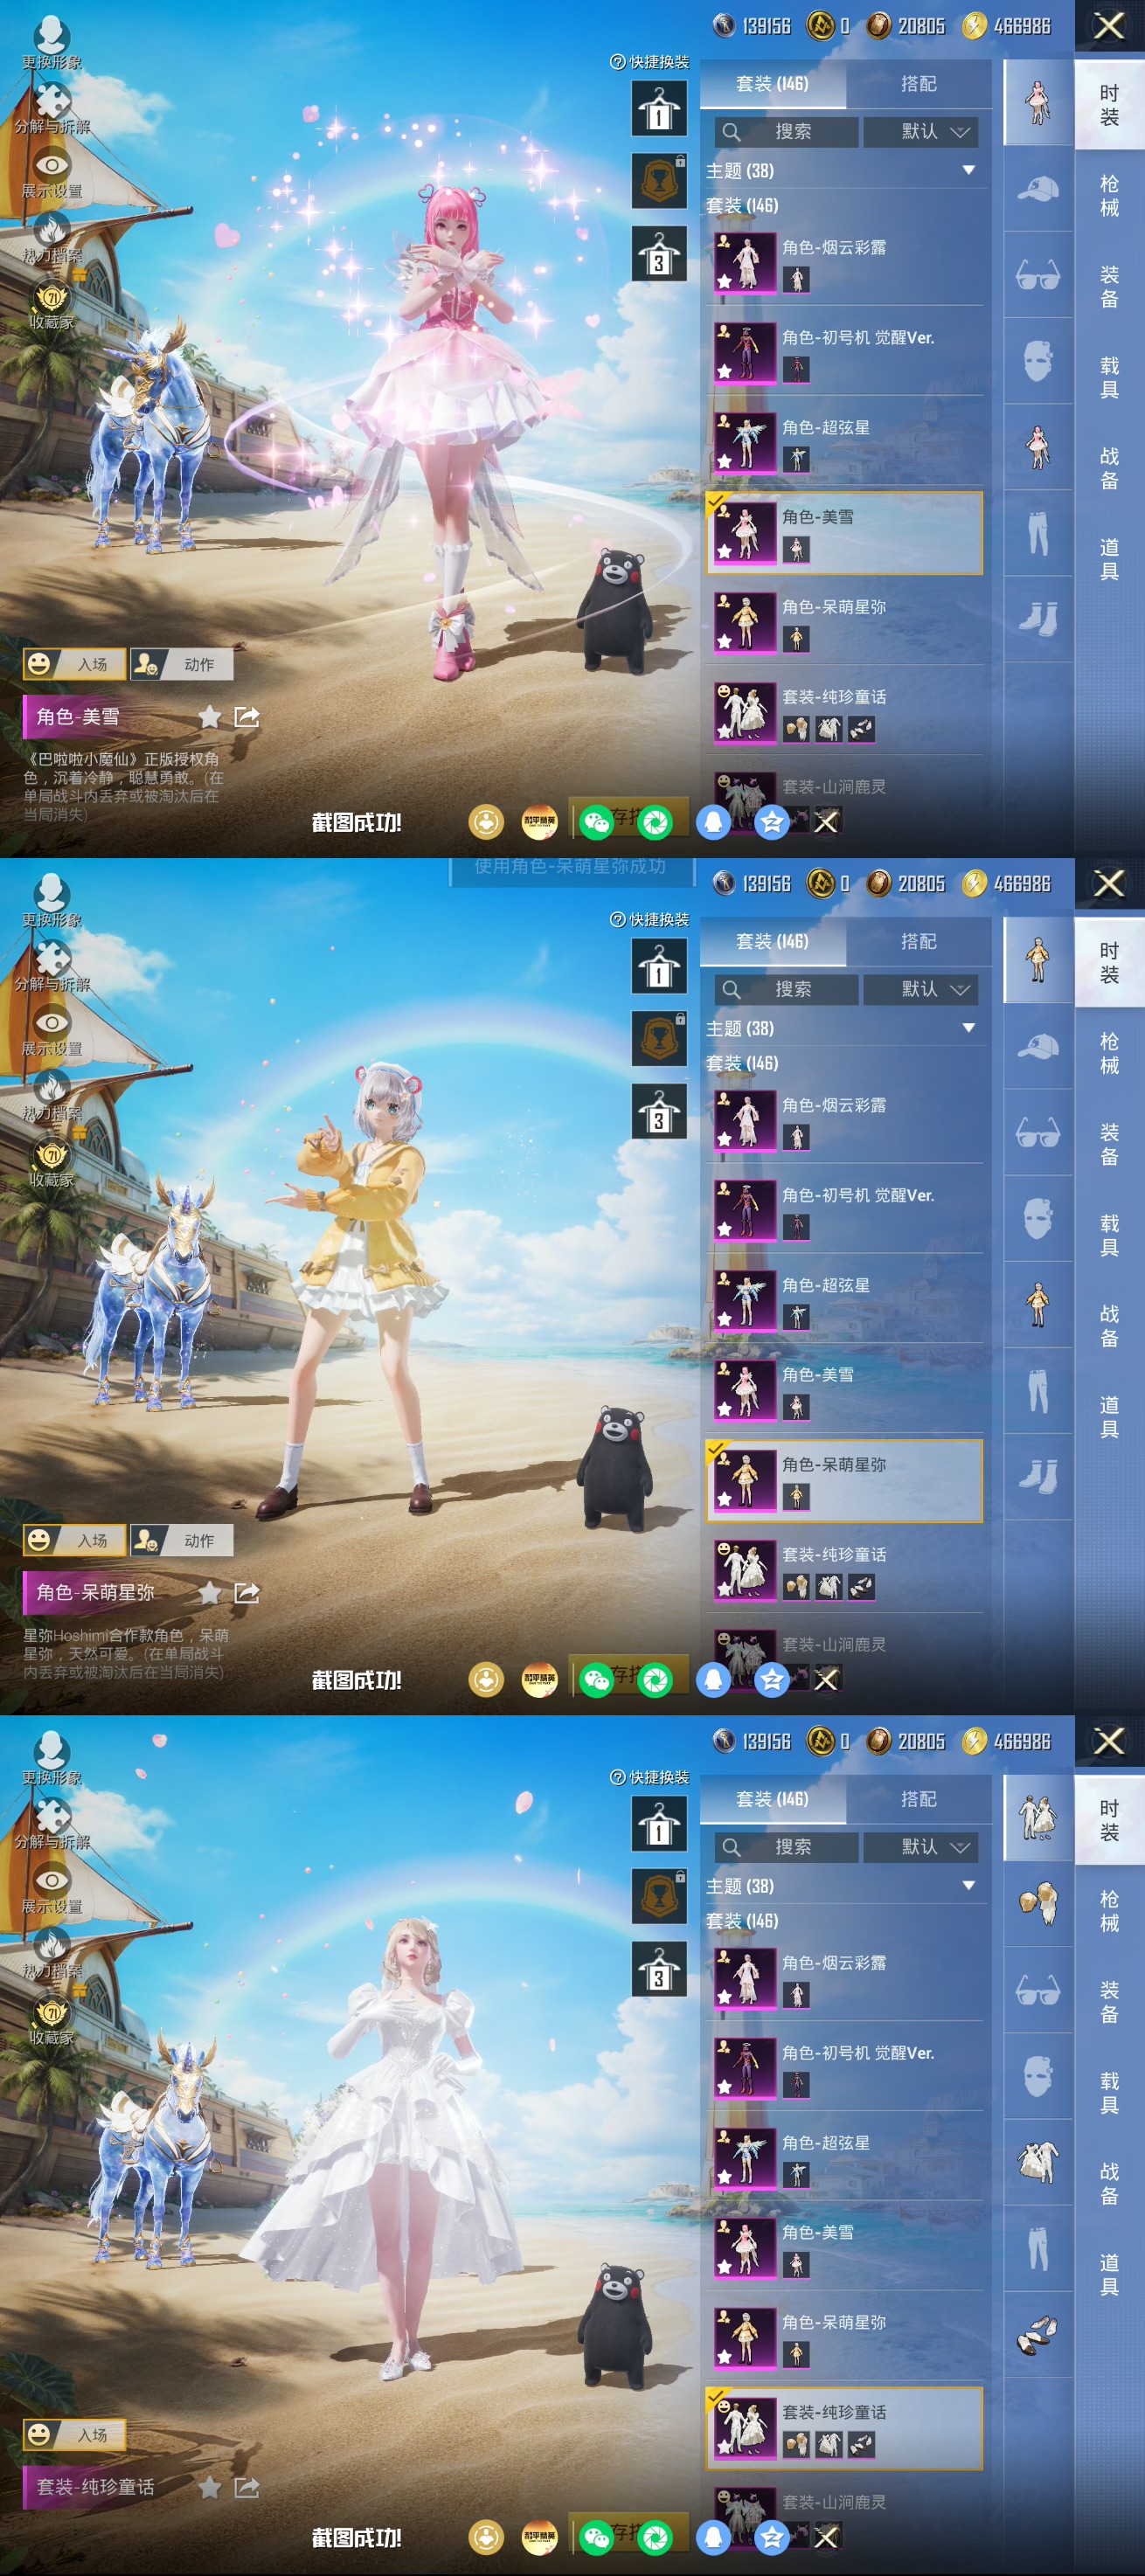Screen dimensions: 1145x2576
Task: Select quick outfit slot 1 on 角色-呆萌星弥 screen
Action: (658, 966)
